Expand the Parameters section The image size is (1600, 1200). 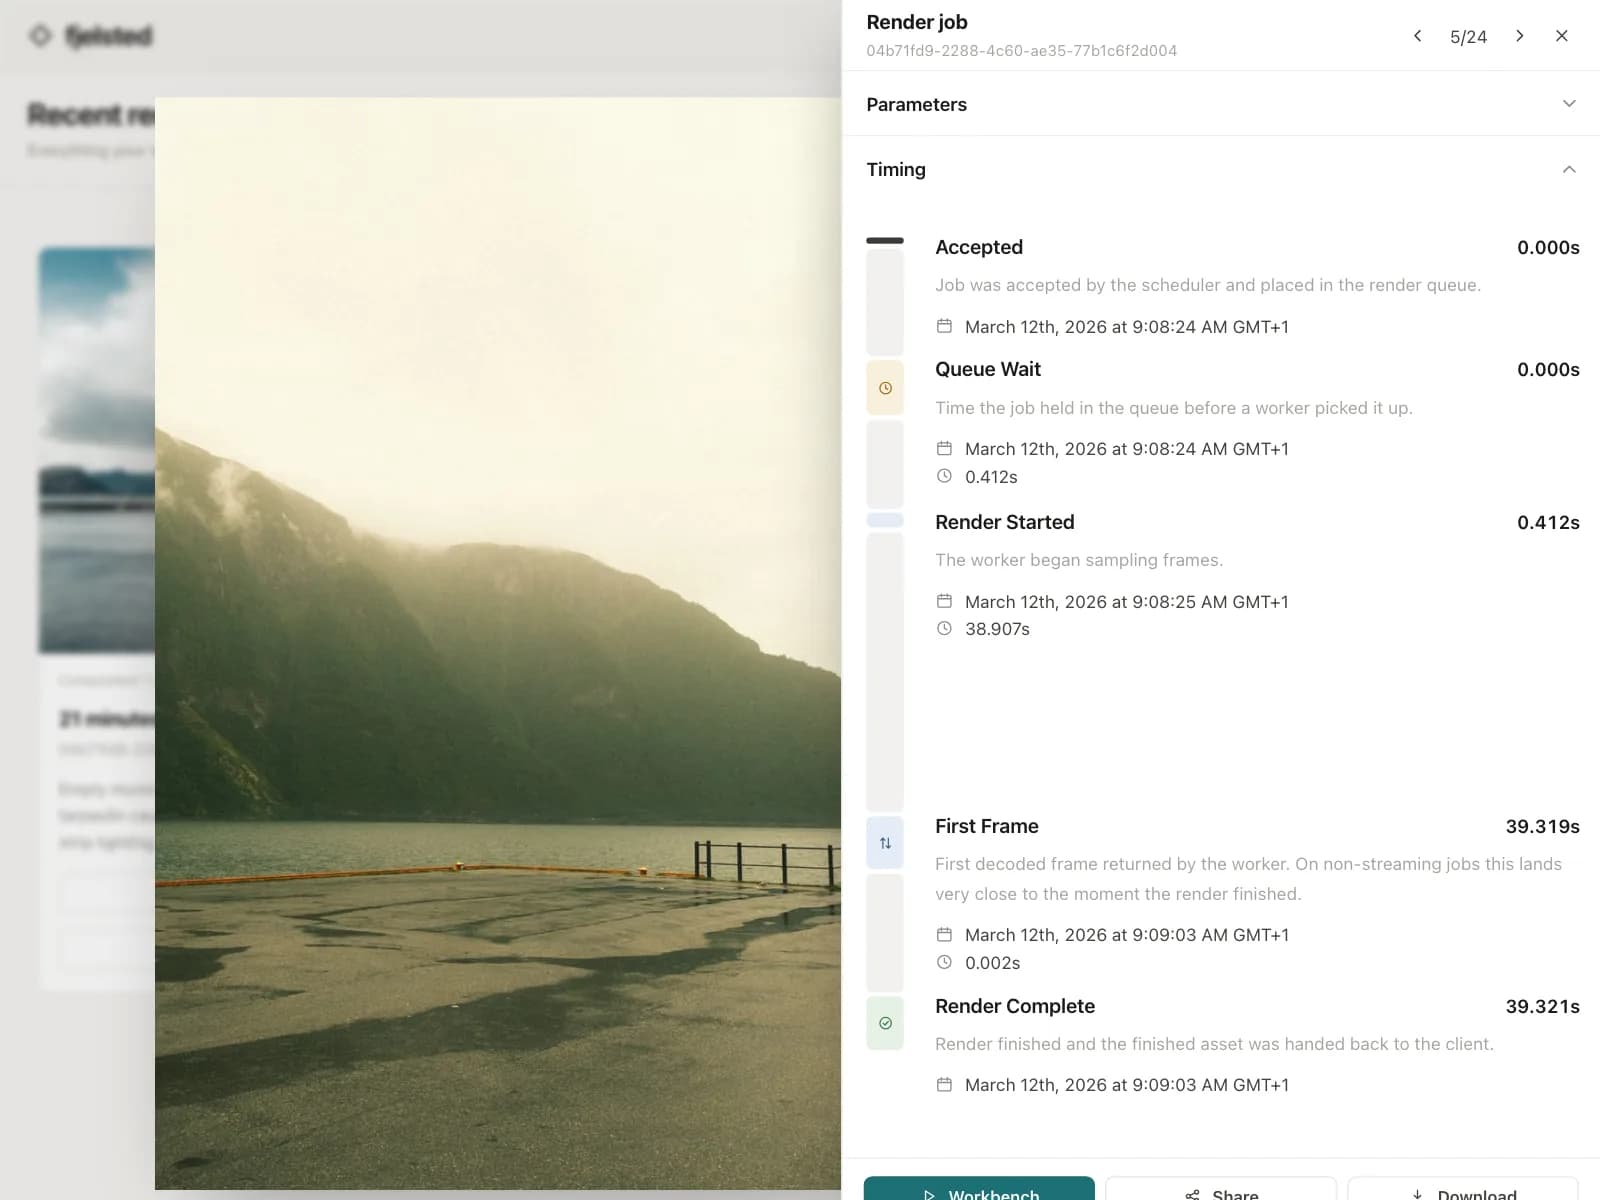point(1221,104)
